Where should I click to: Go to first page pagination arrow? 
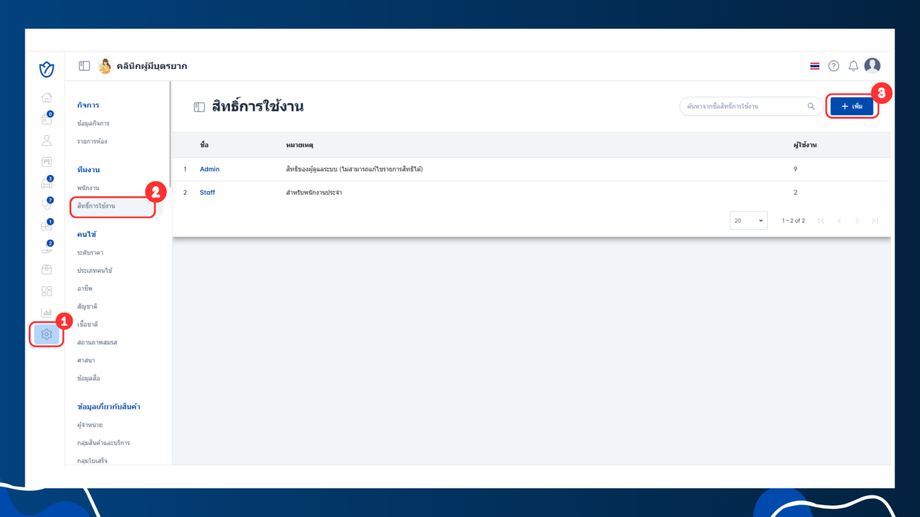click(821, 221)
